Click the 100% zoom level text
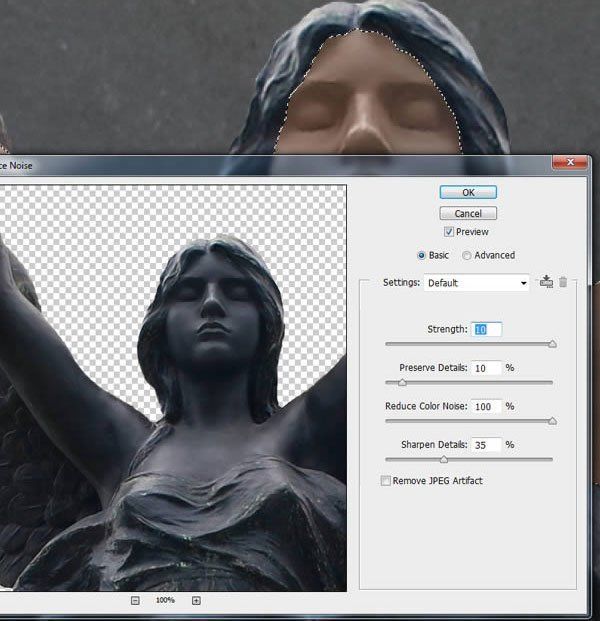The image size is (600, 621). tap(165, 600)
